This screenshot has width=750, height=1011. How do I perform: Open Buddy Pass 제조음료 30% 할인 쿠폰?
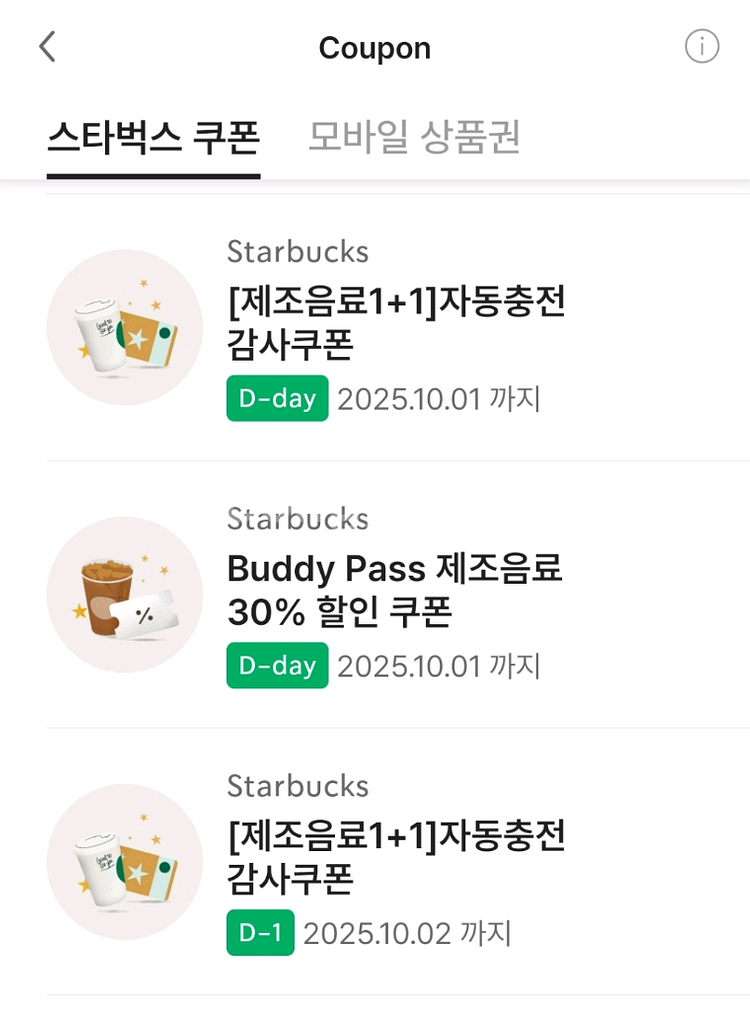(x=394, y=589)
